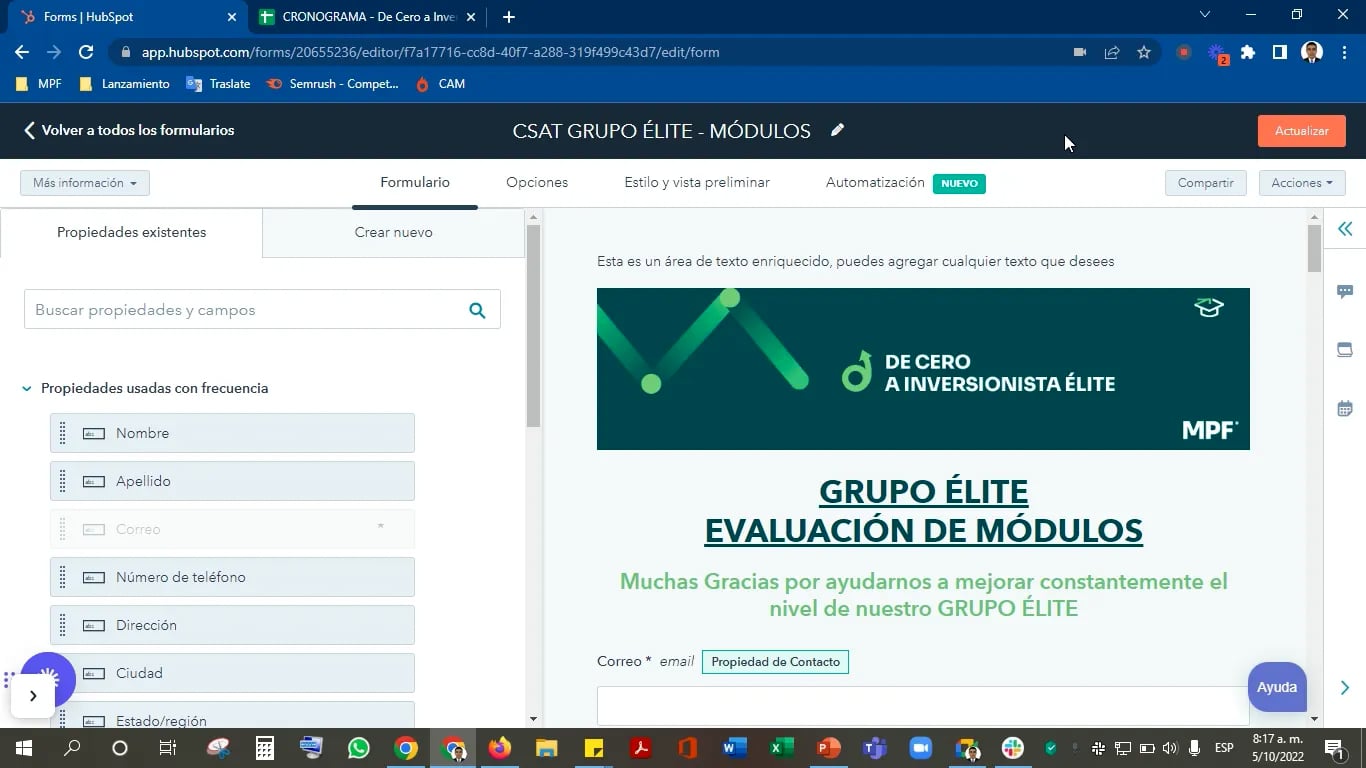Viewport: 1366px width, 768px height.
Task: Click the back chevron beside Volver a todos
Action: pyautogui.click(x=29, y=130)
